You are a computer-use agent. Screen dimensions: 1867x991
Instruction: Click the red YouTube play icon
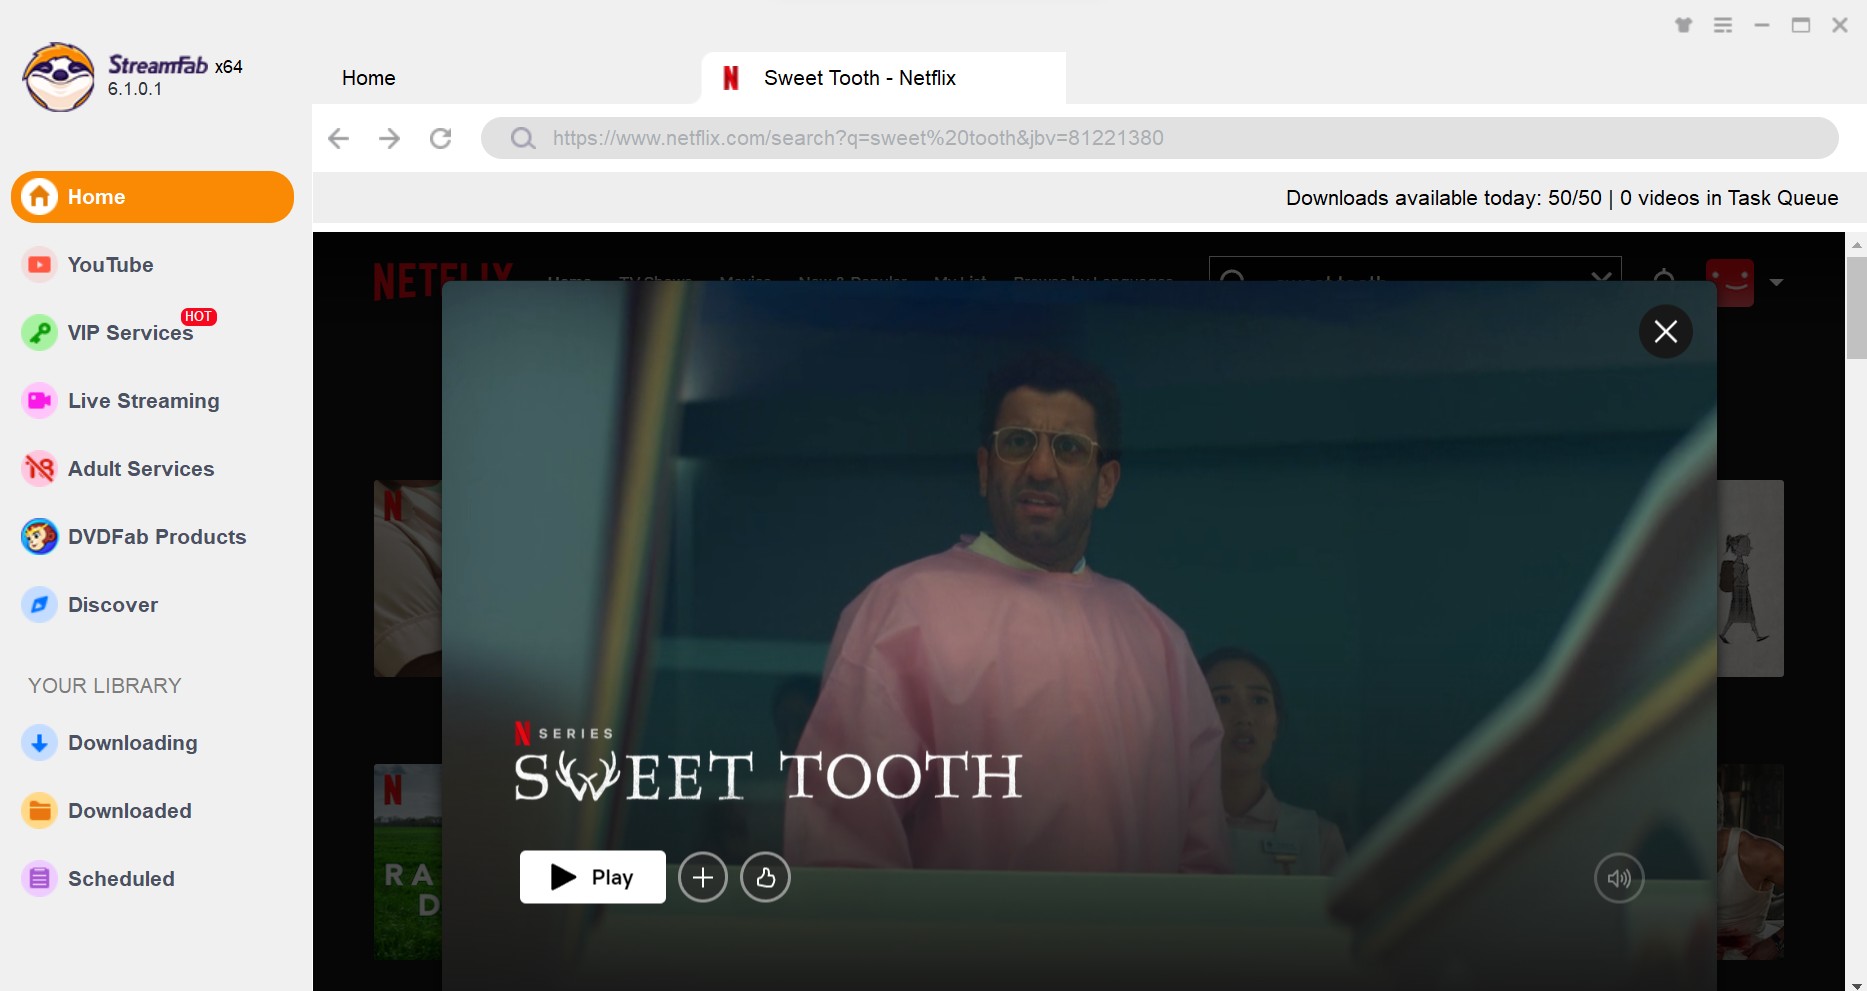pyautogui.click(x=40, y=265)
